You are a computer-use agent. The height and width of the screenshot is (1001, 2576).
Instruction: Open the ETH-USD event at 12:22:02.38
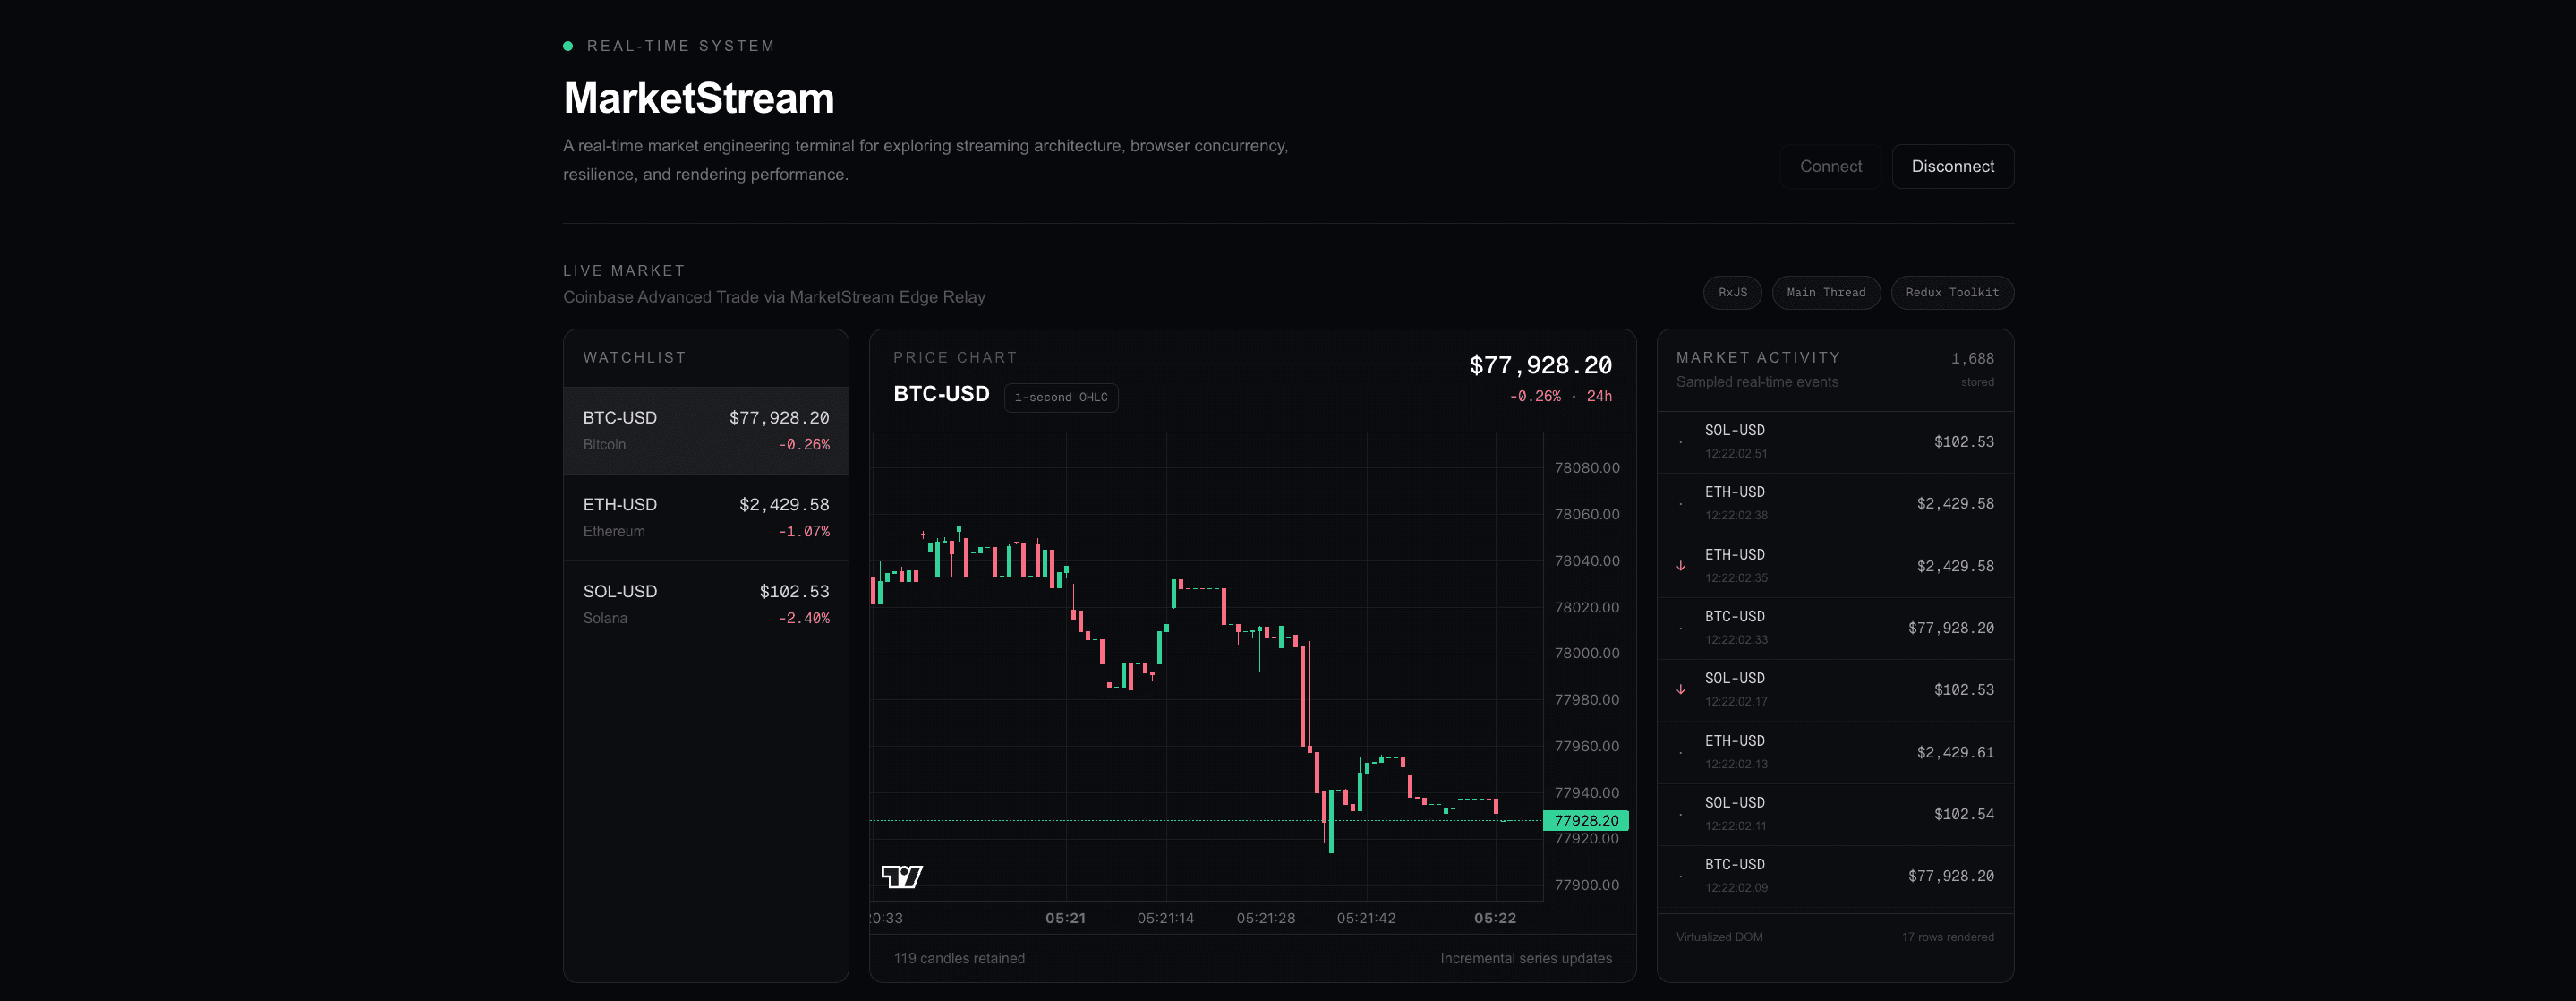pos(1835,503)
